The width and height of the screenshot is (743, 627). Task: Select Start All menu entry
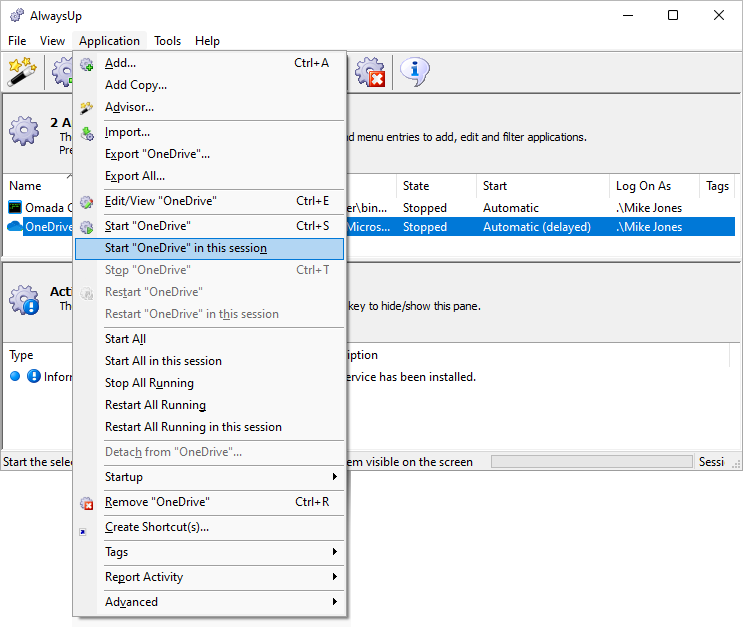209,339
